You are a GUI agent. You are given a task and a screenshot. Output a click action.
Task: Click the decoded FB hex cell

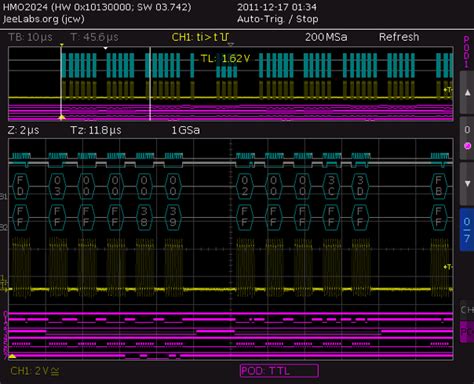(x=439, y=186)
